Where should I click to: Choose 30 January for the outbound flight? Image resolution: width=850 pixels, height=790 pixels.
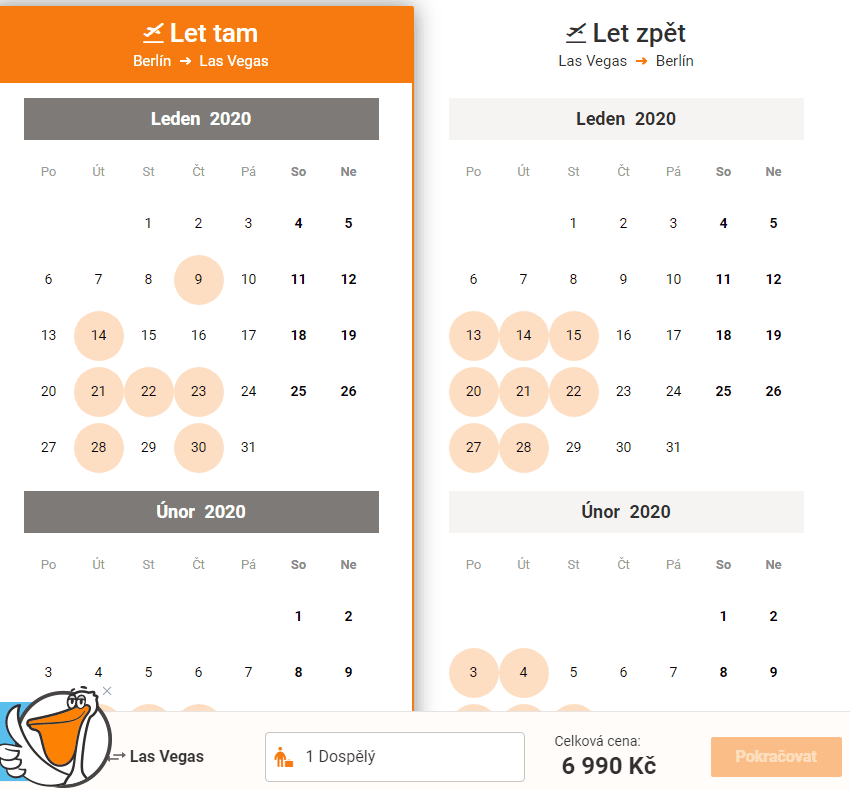coord(198,447)
